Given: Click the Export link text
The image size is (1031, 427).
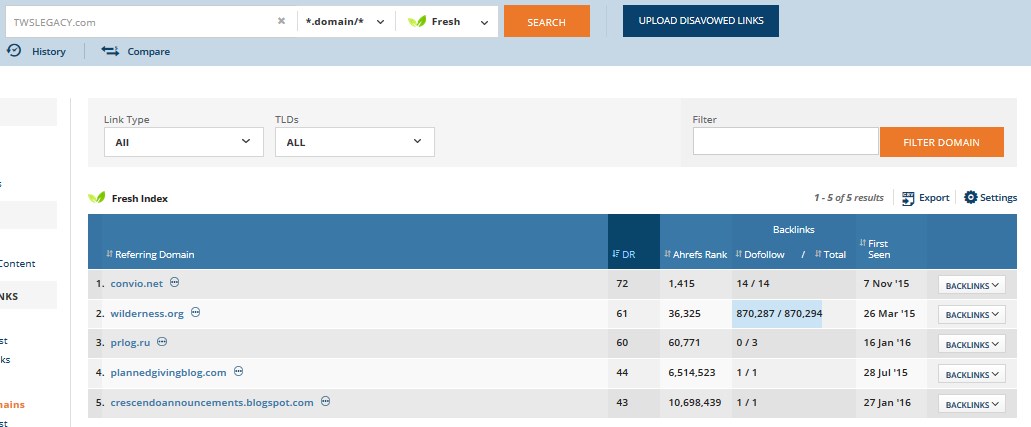Looking at the screenshot, I should tap(934, 198).
